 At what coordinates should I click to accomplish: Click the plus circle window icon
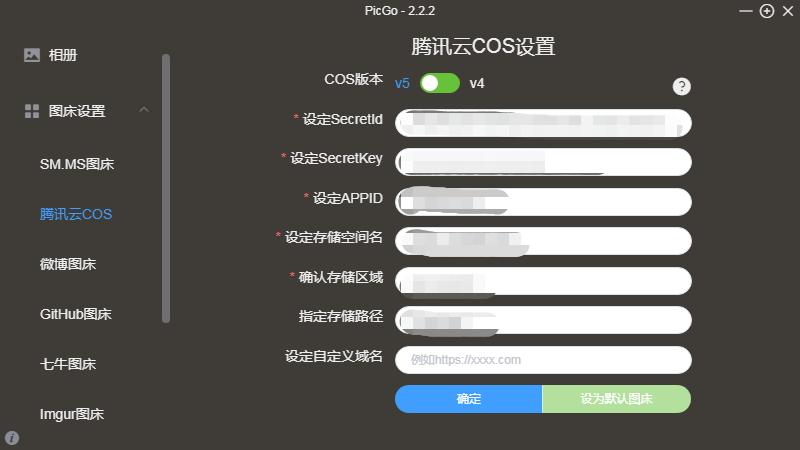click(767, 11)
